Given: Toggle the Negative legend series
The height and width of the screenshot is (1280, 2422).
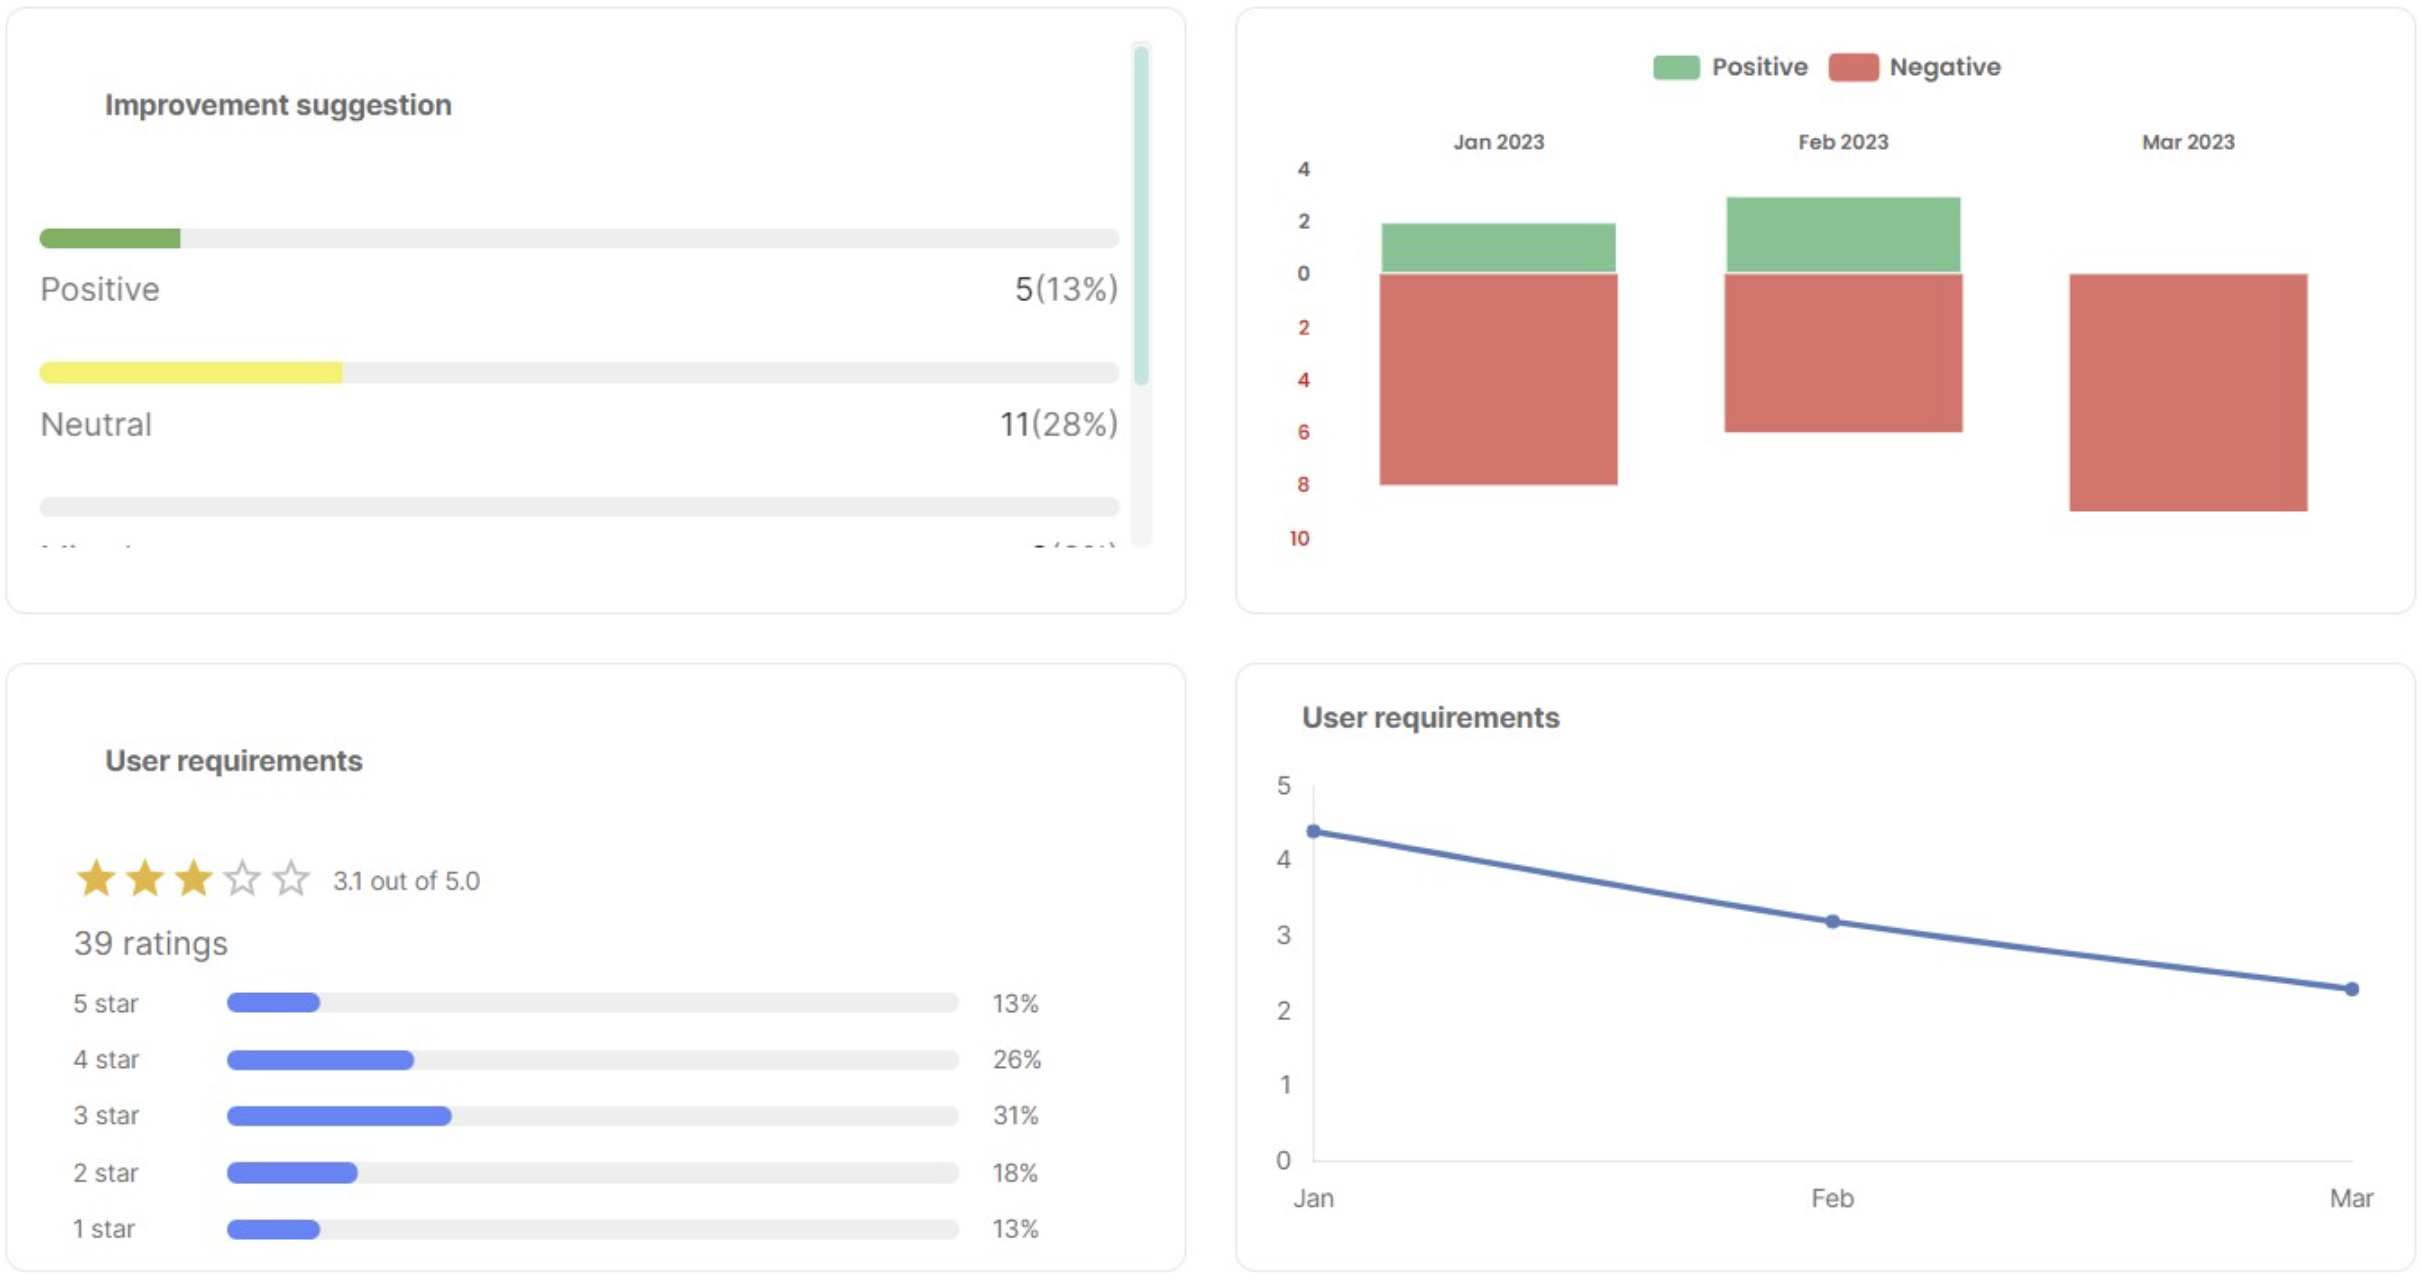Looking at the screenshot, I should pyautogui.click(x=1943, y=67).
